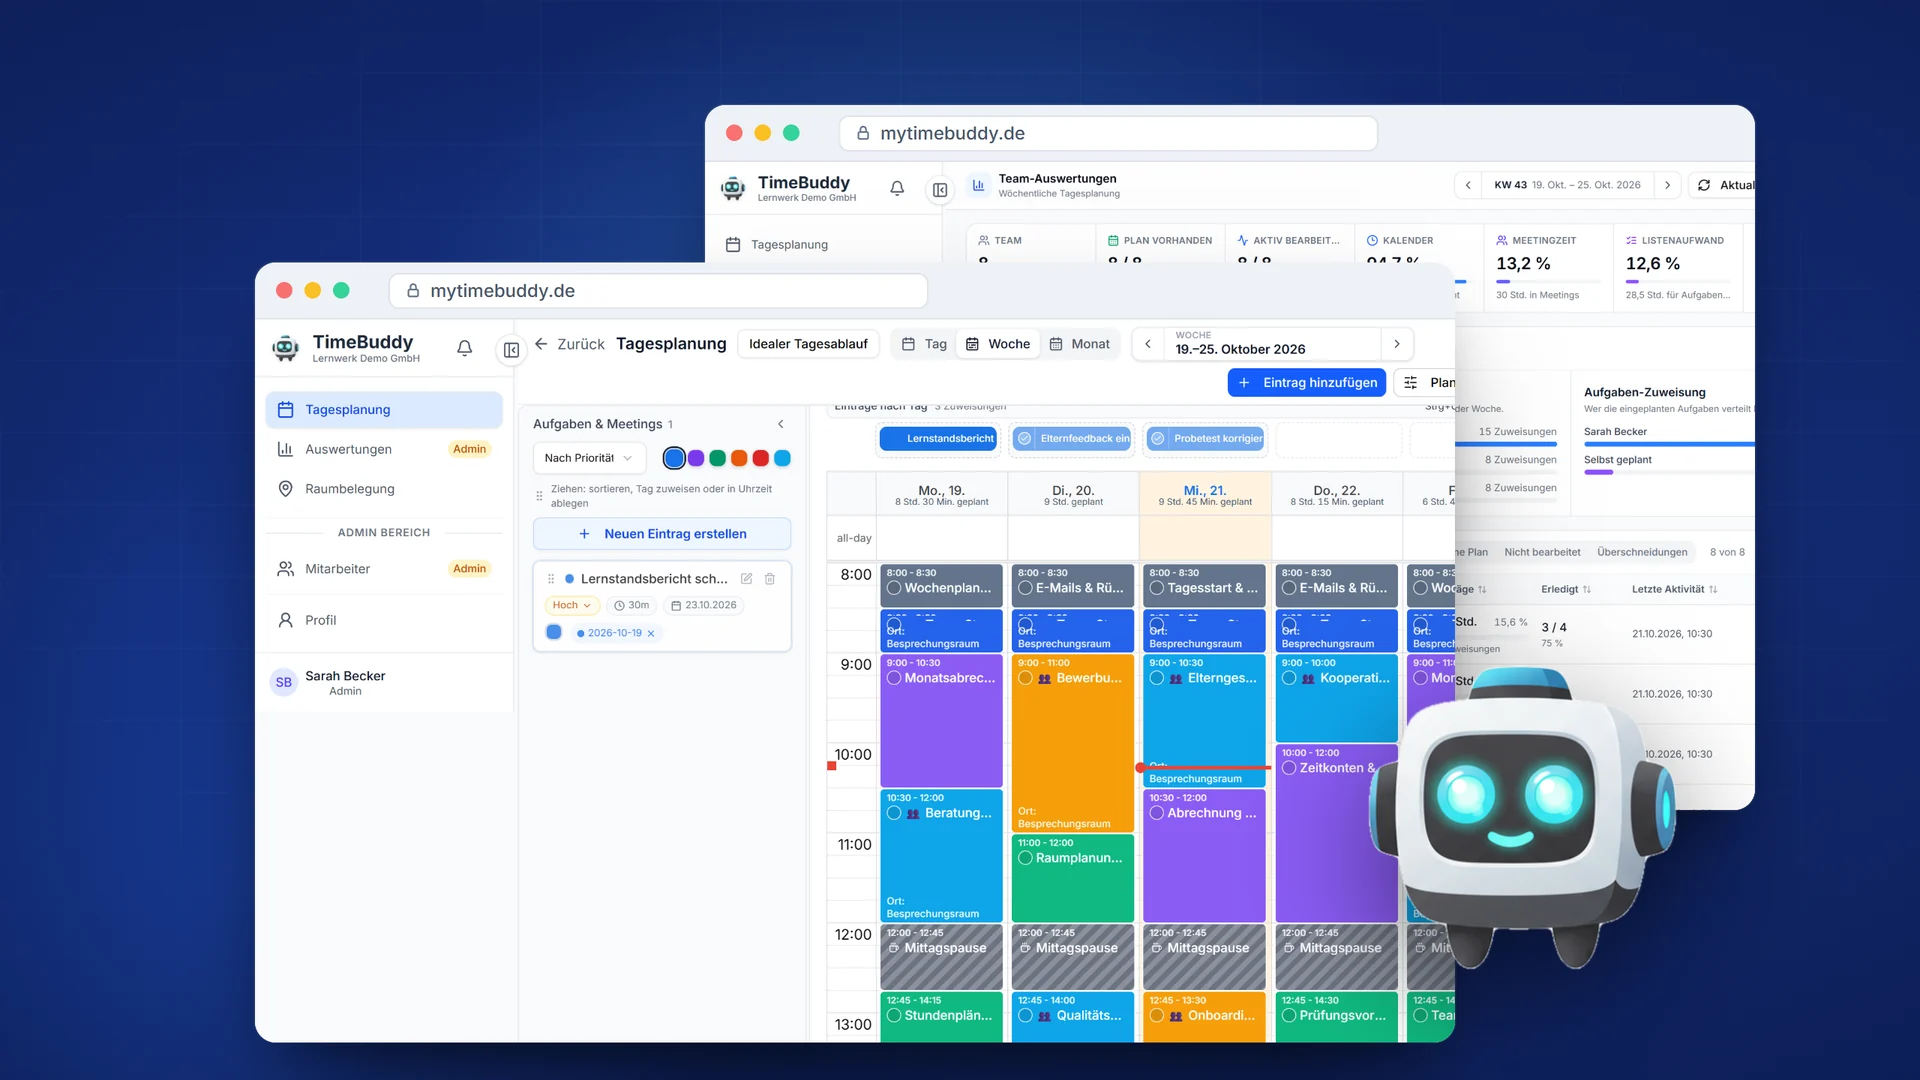Click the Eintrag hinzufügen button
This screenshot has width=1920, height=1080.
pyautogui.click(x=1307, y=383)
